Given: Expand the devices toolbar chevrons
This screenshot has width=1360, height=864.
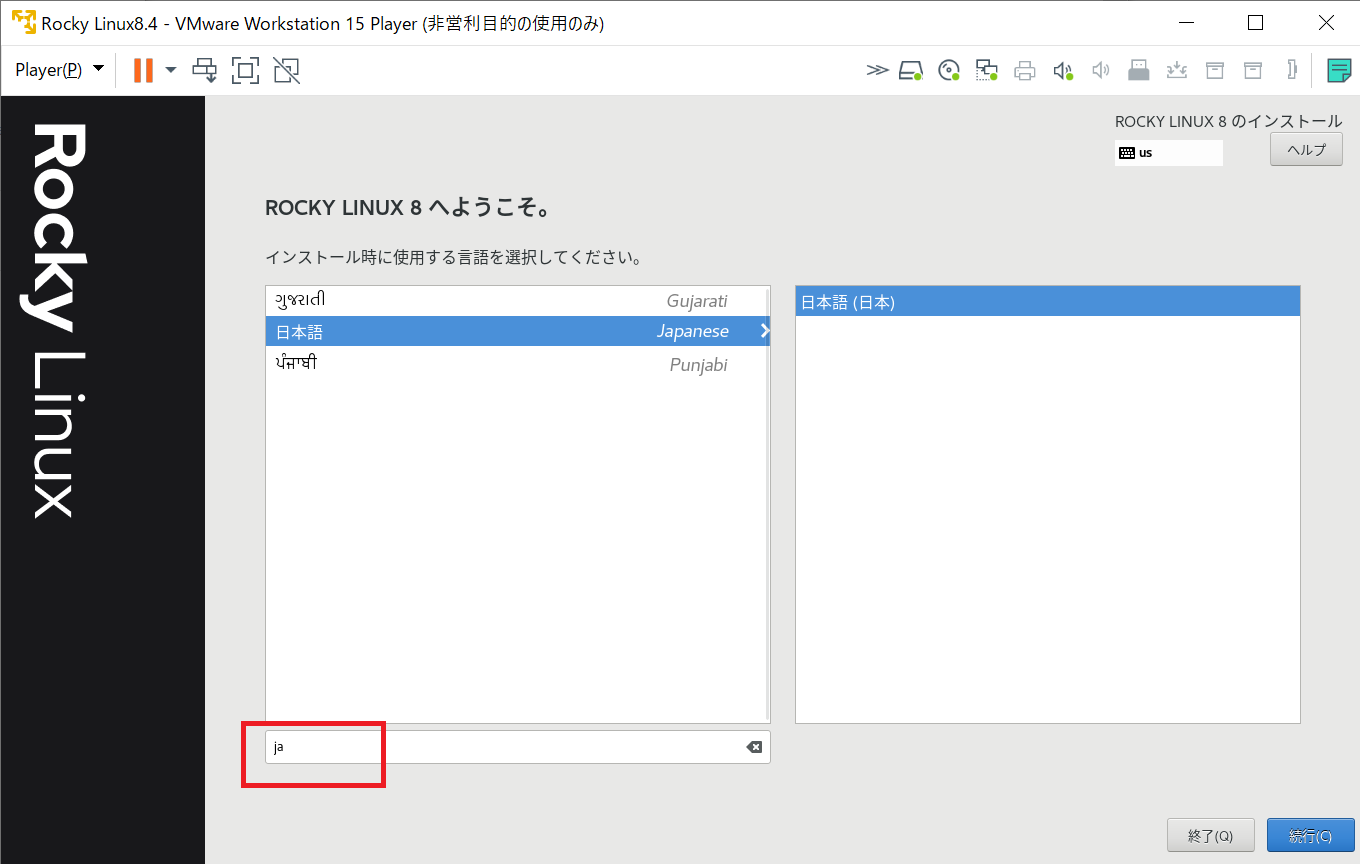Looking at the screenshot, I should (x=877, y=70).
